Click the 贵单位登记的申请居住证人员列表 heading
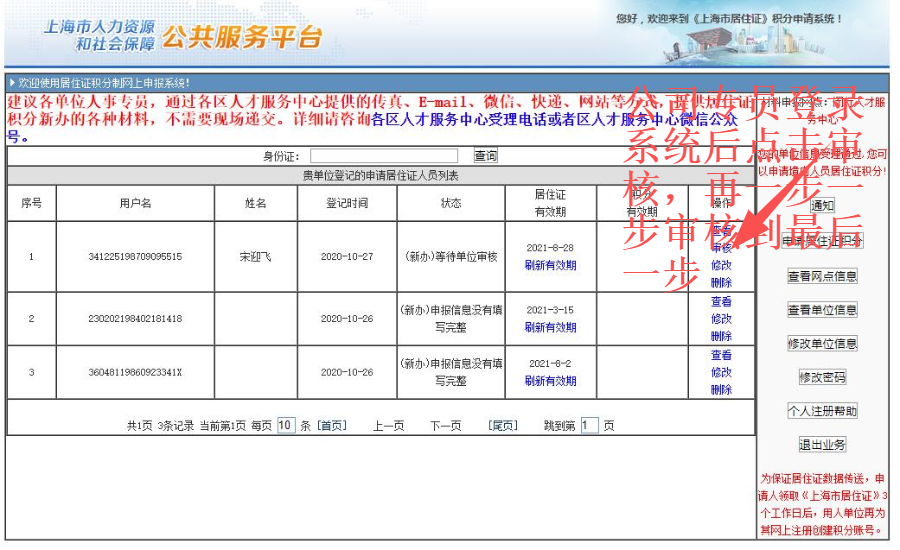The width and height of the screenshot is (900, 550). (381, 176)
